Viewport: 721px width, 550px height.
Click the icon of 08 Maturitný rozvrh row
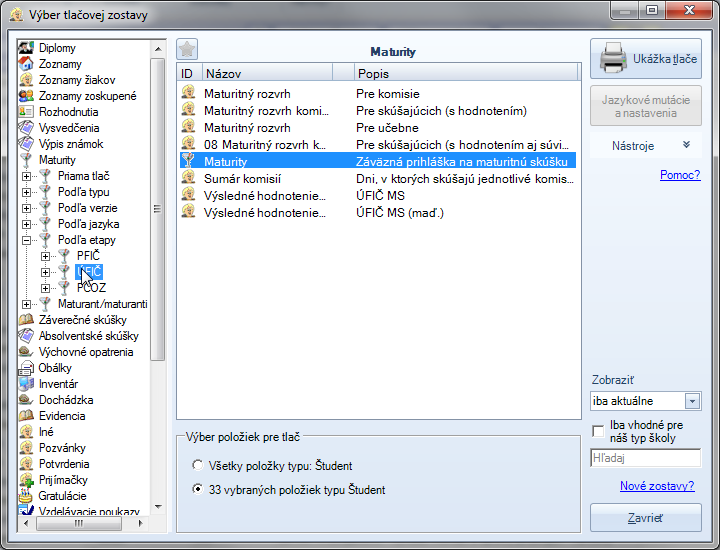pos(188,144)
